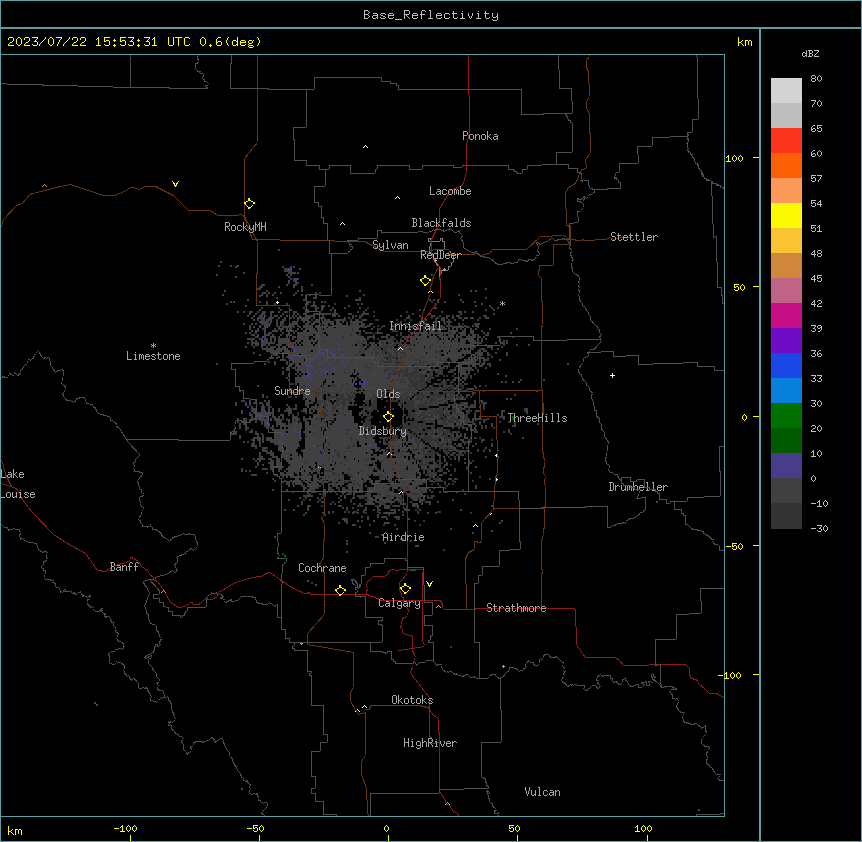
Task: Click the -30 value on the dBZ scale
Action: [x=819, y=528]
